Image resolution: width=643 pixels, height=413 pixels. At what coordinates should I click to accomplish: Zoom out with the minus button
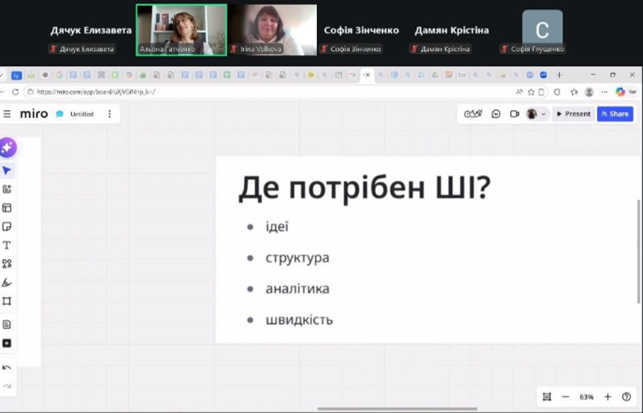565,397
